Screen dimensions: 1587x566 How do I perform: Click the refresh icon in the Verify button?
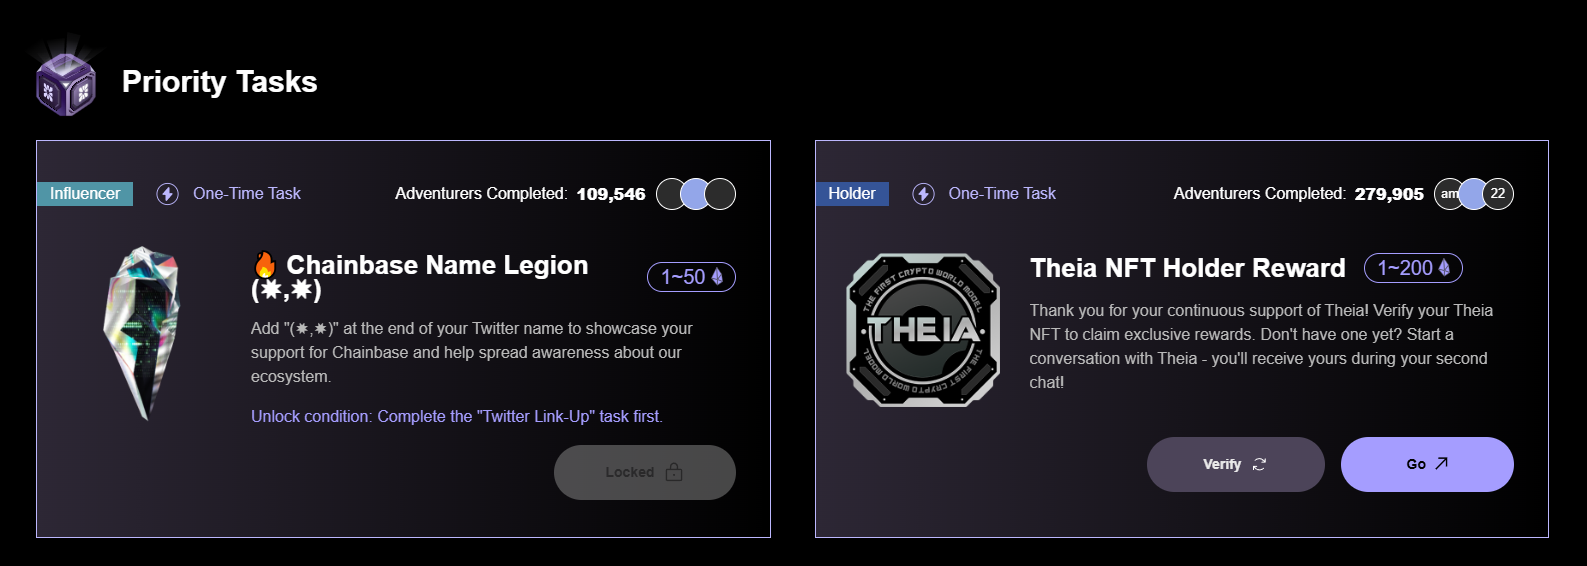(1259, 464)
